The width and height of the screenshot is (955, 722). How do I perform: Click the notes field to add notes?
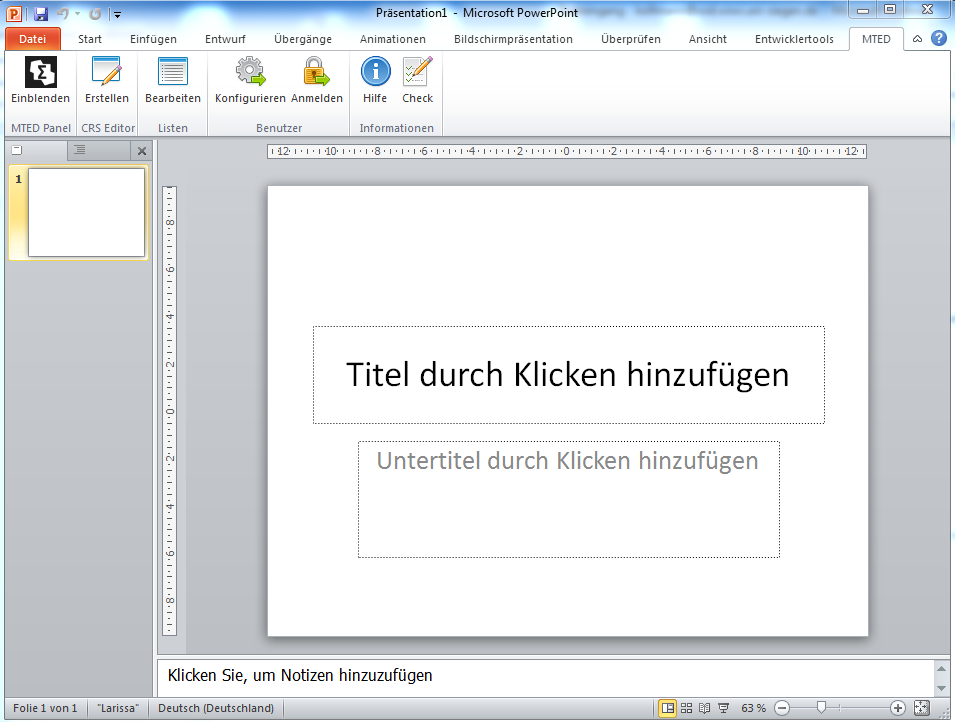coord(546,676)
